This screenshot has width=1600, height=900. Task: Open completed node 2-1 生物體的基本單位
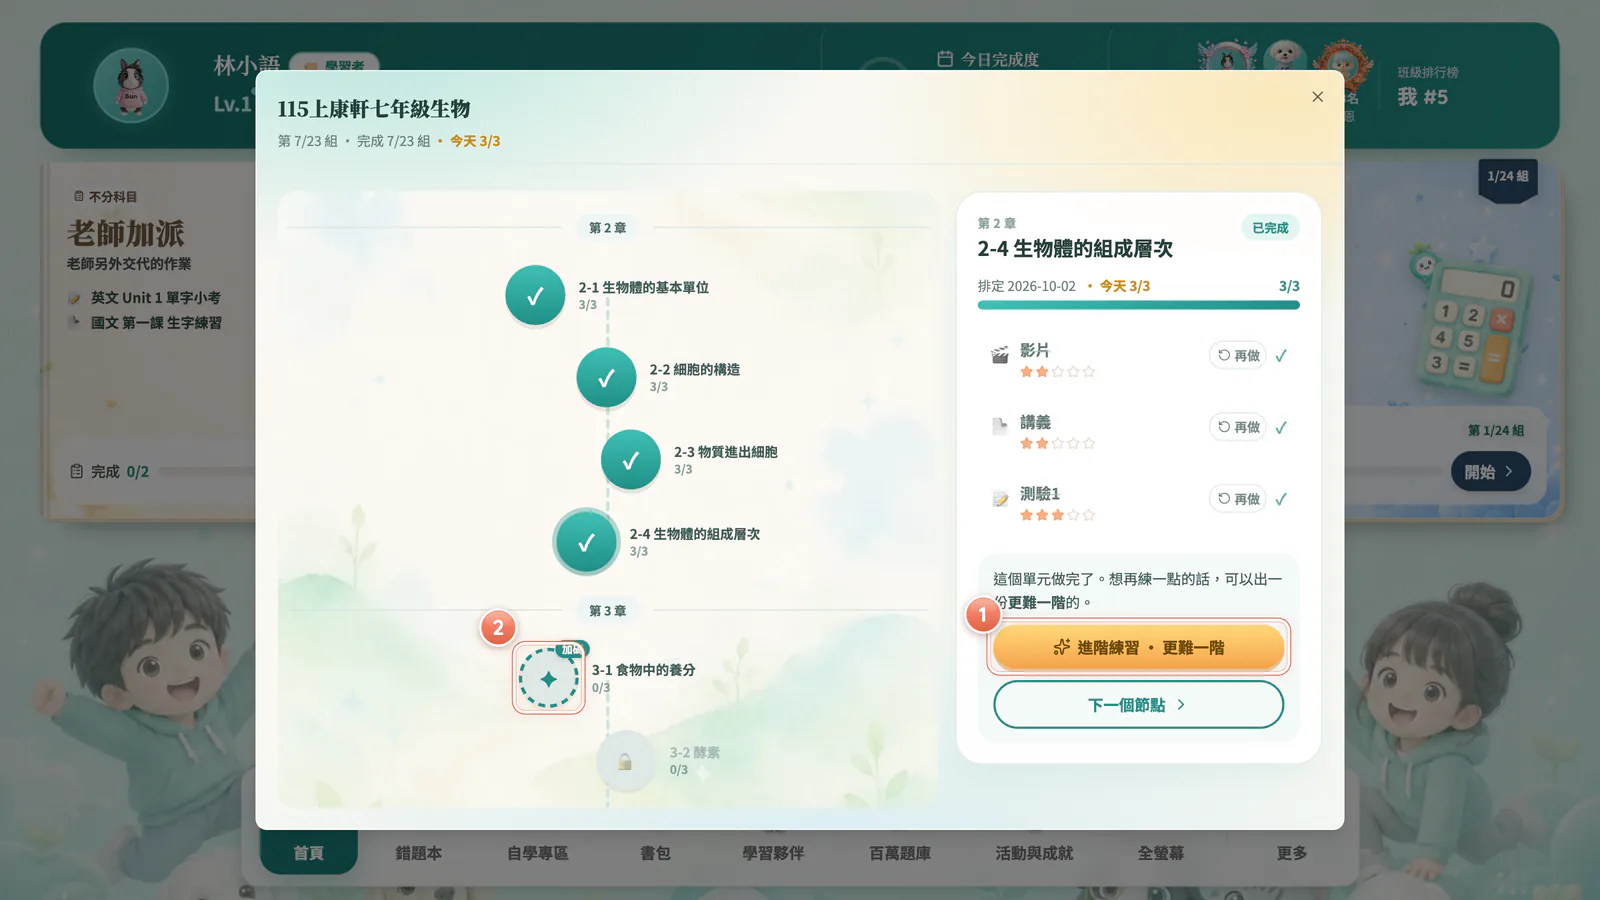(x=535, y=295)
